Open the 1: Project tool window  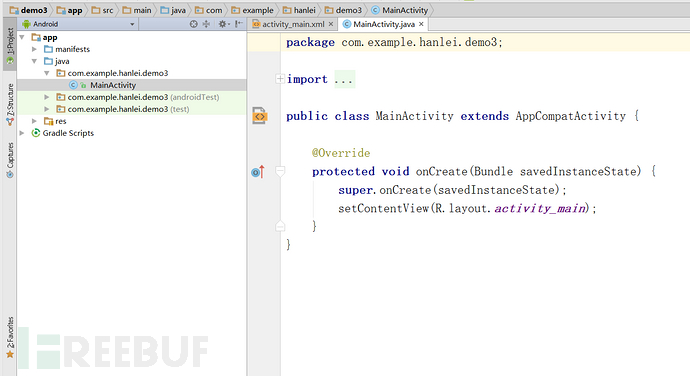coord(10,45)
